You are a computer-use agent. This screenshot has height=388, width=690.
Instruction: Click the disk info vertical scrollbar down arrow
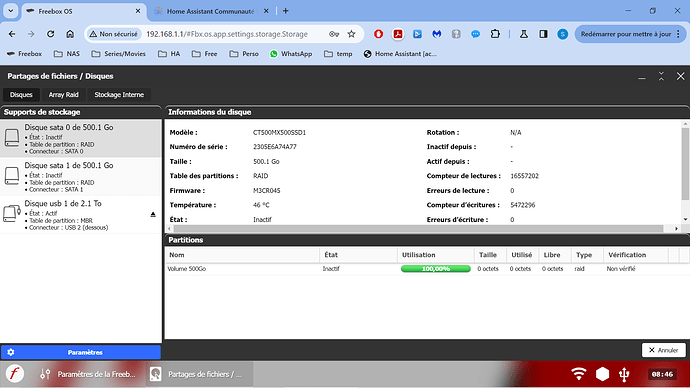[x=685, y=220]
